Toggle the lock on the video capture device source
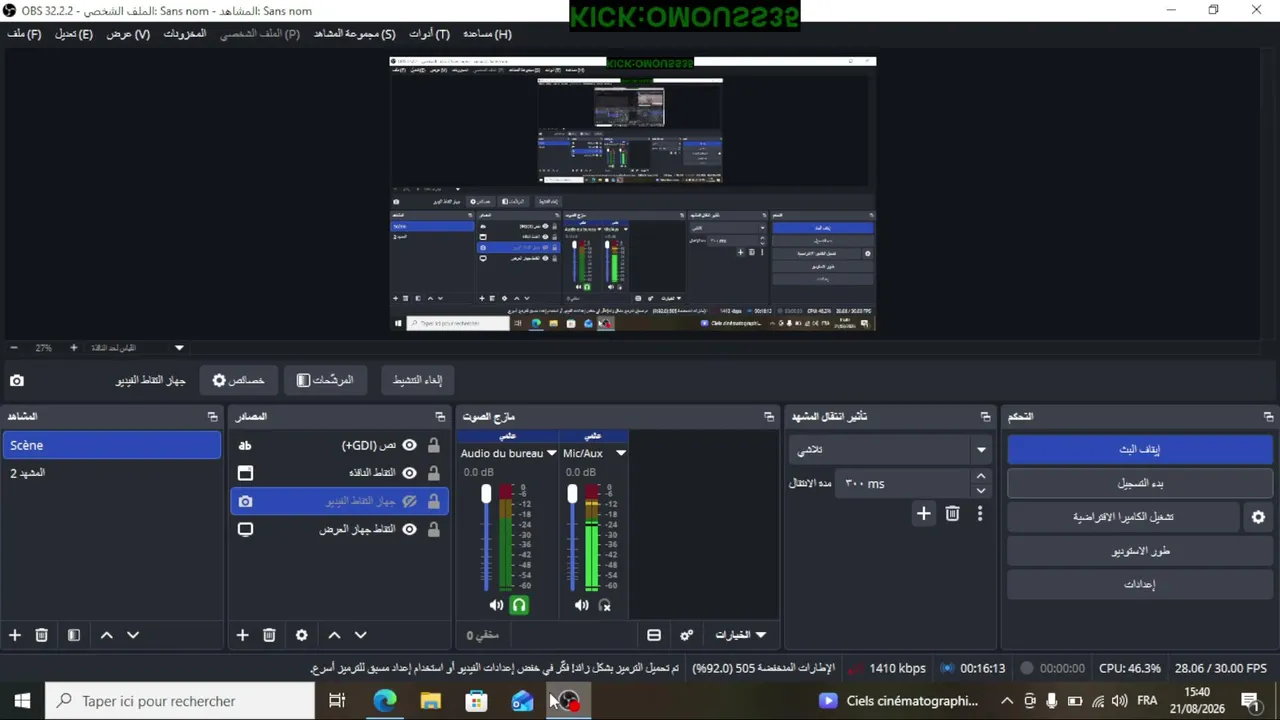Image resolution: width=1280 pixels, height=720 pixels. [x=434, y=501]
